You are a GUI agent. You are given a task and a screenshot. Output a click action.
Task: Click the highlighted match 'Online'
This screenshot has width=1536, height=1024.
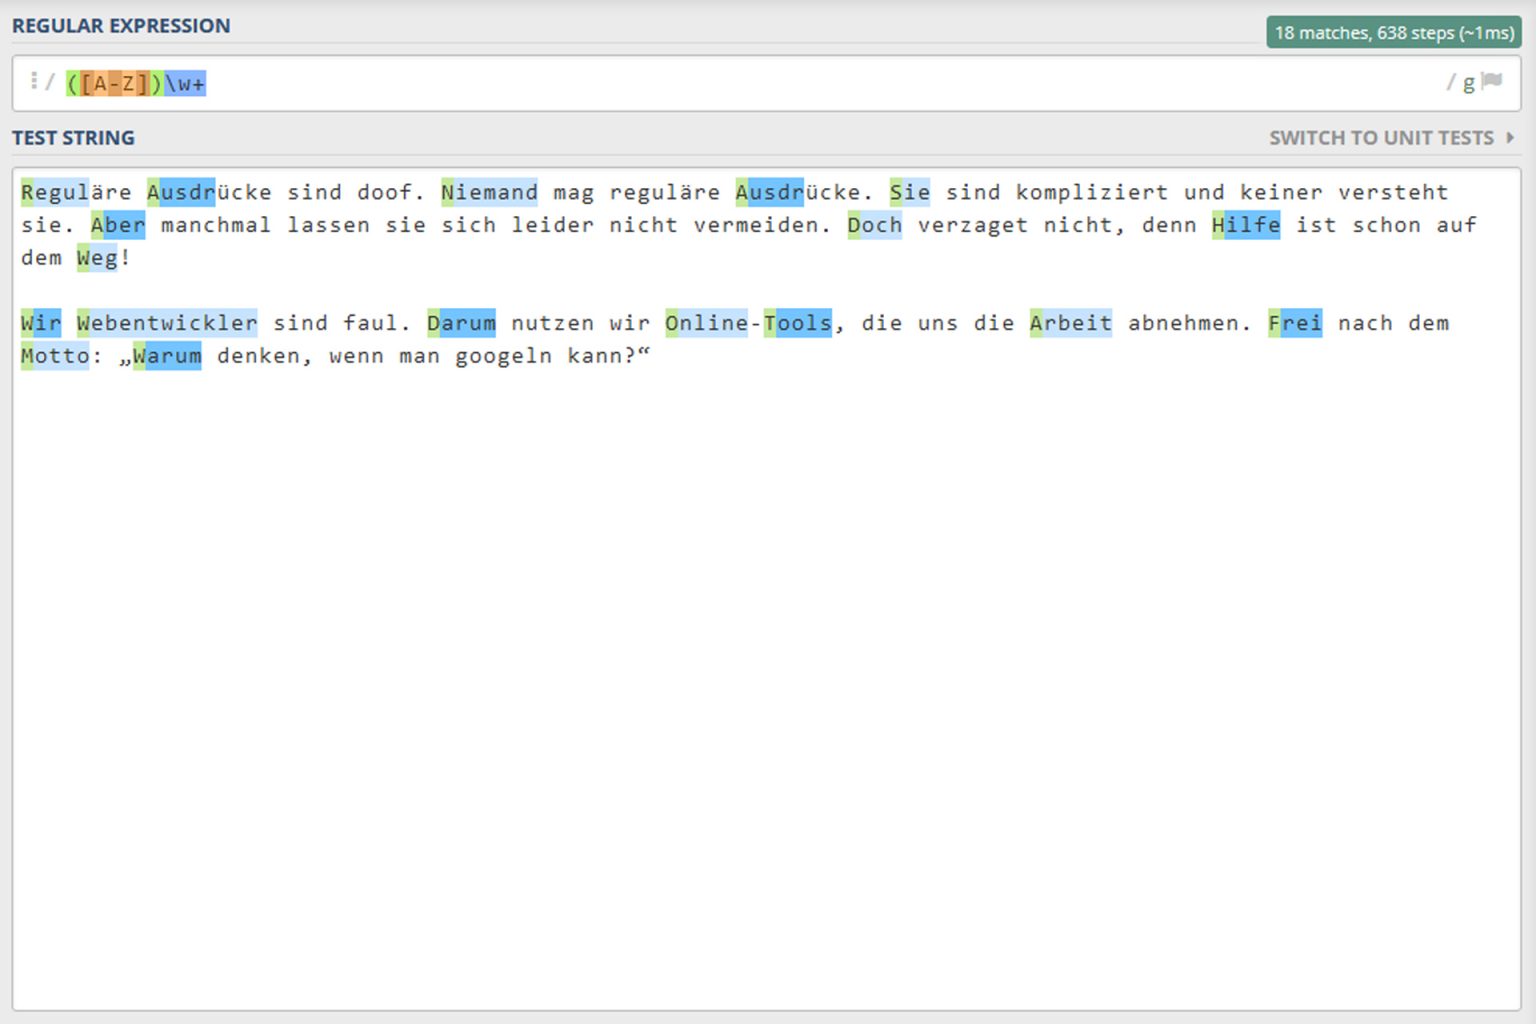click(x=707, y=323)
